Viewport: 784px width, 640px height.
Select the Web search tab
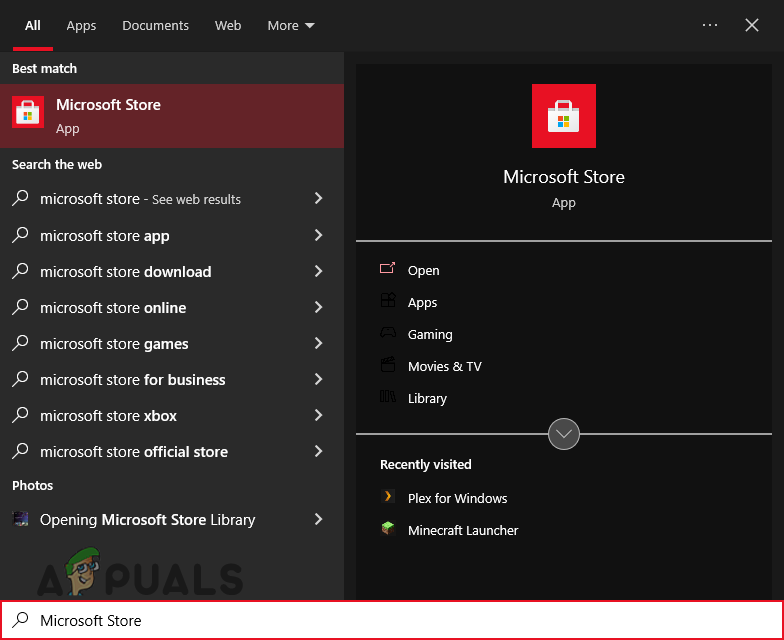[228, 25]
